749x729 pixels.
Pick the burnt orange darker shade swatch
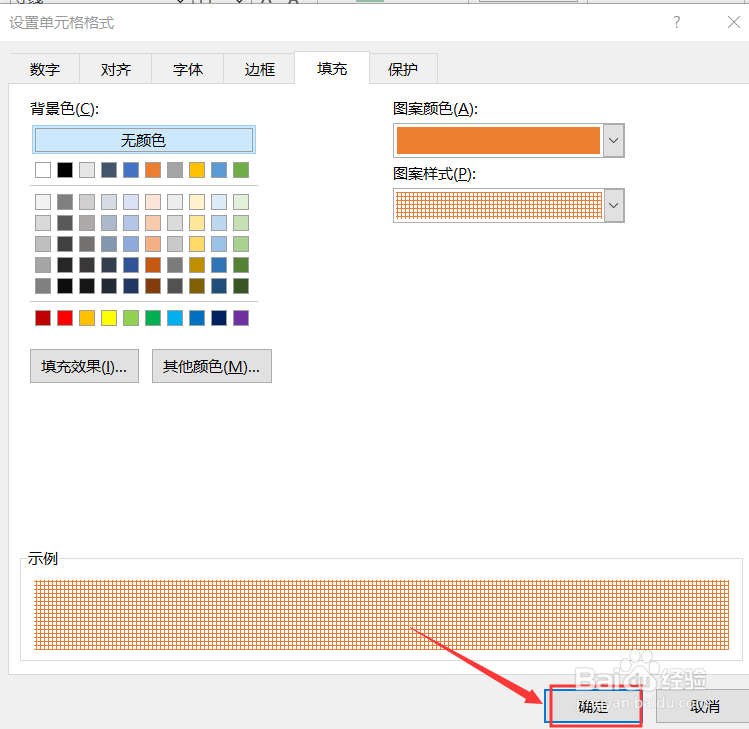tap(153, 265)
